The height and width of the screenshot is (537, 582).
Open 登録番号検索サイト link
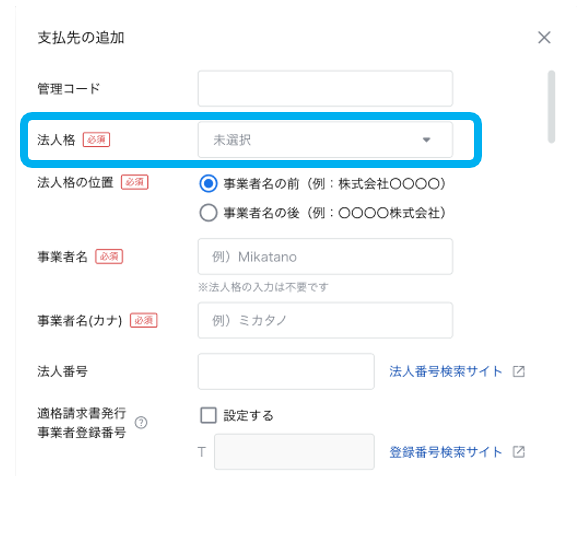[445, 452]
